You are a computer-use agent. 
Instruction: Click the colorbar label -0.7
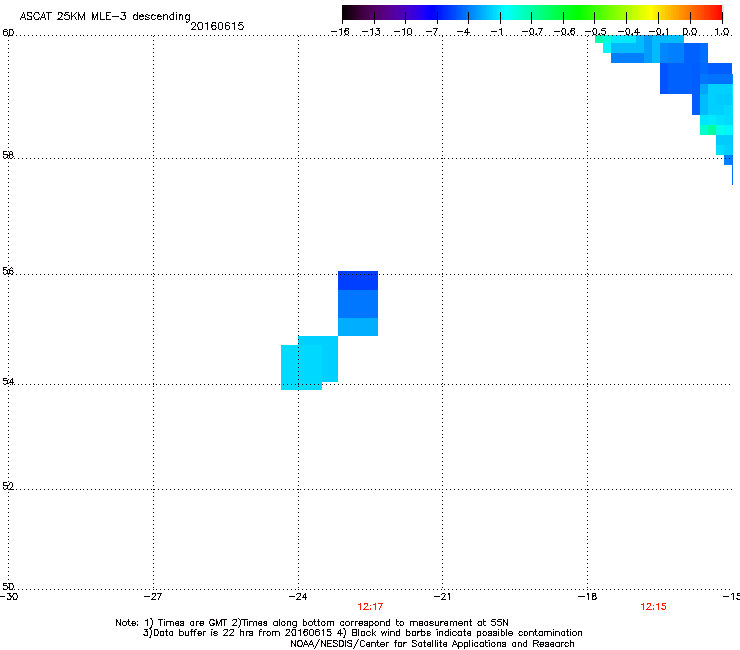(532, 32)
